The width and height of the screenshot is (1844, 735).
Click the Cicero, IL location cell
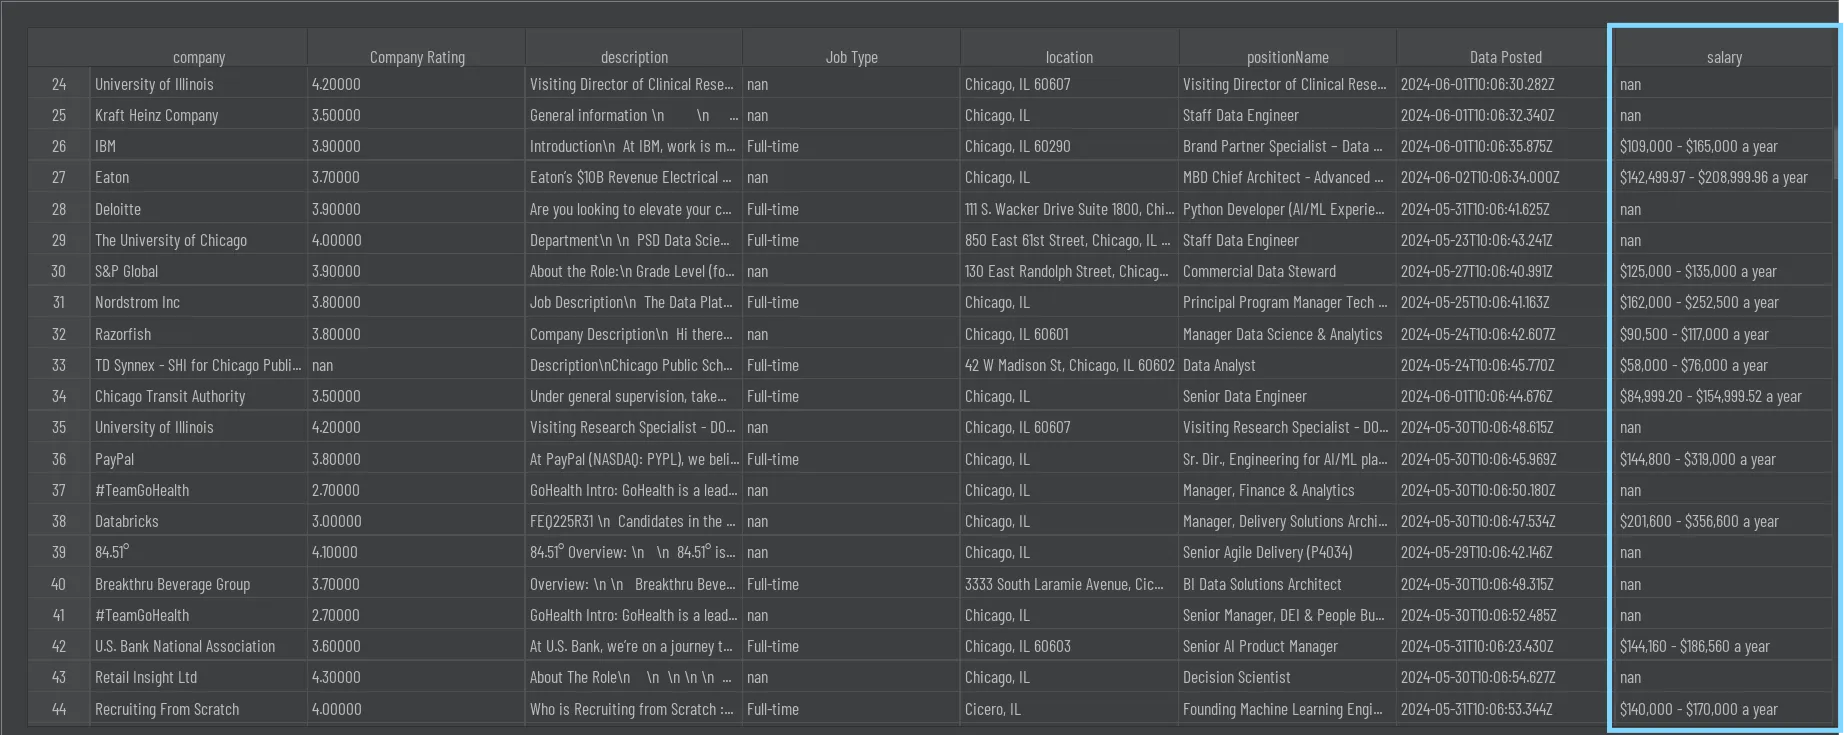coord(1069,709)
